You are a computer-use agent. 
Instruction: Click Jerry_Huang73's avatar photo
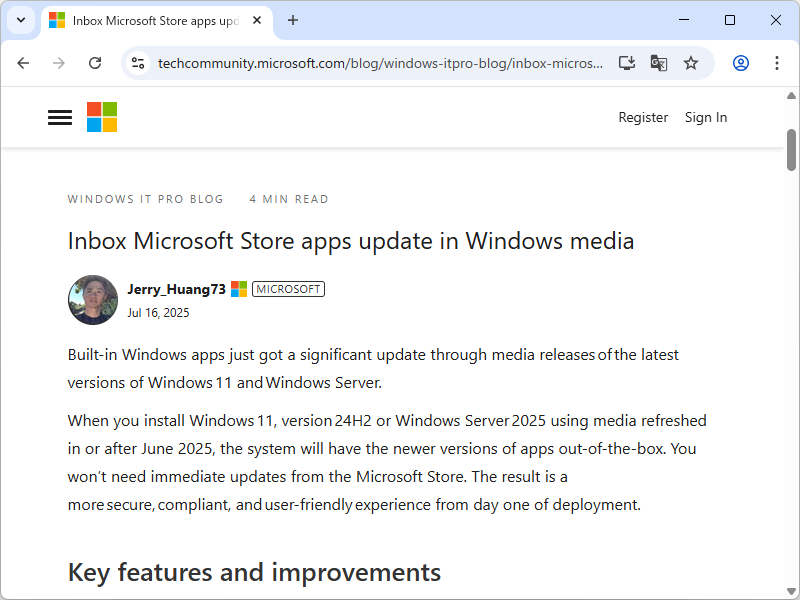[93, 300]
